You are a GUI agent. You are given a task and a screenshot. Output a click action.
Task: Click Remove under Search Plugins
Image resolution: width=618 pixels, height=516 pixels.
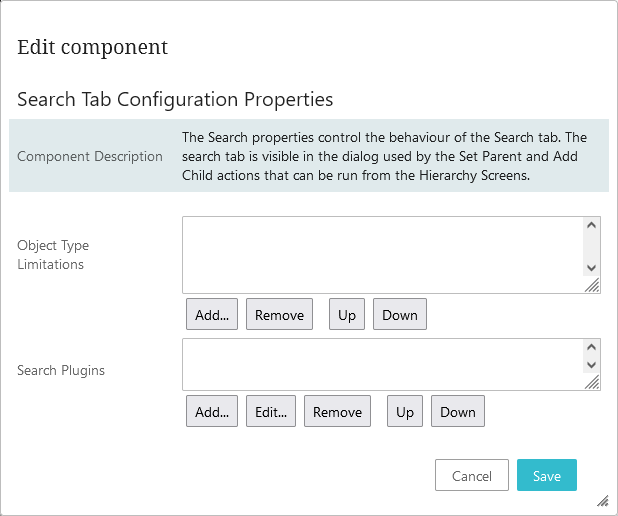(x=337, y=411)
